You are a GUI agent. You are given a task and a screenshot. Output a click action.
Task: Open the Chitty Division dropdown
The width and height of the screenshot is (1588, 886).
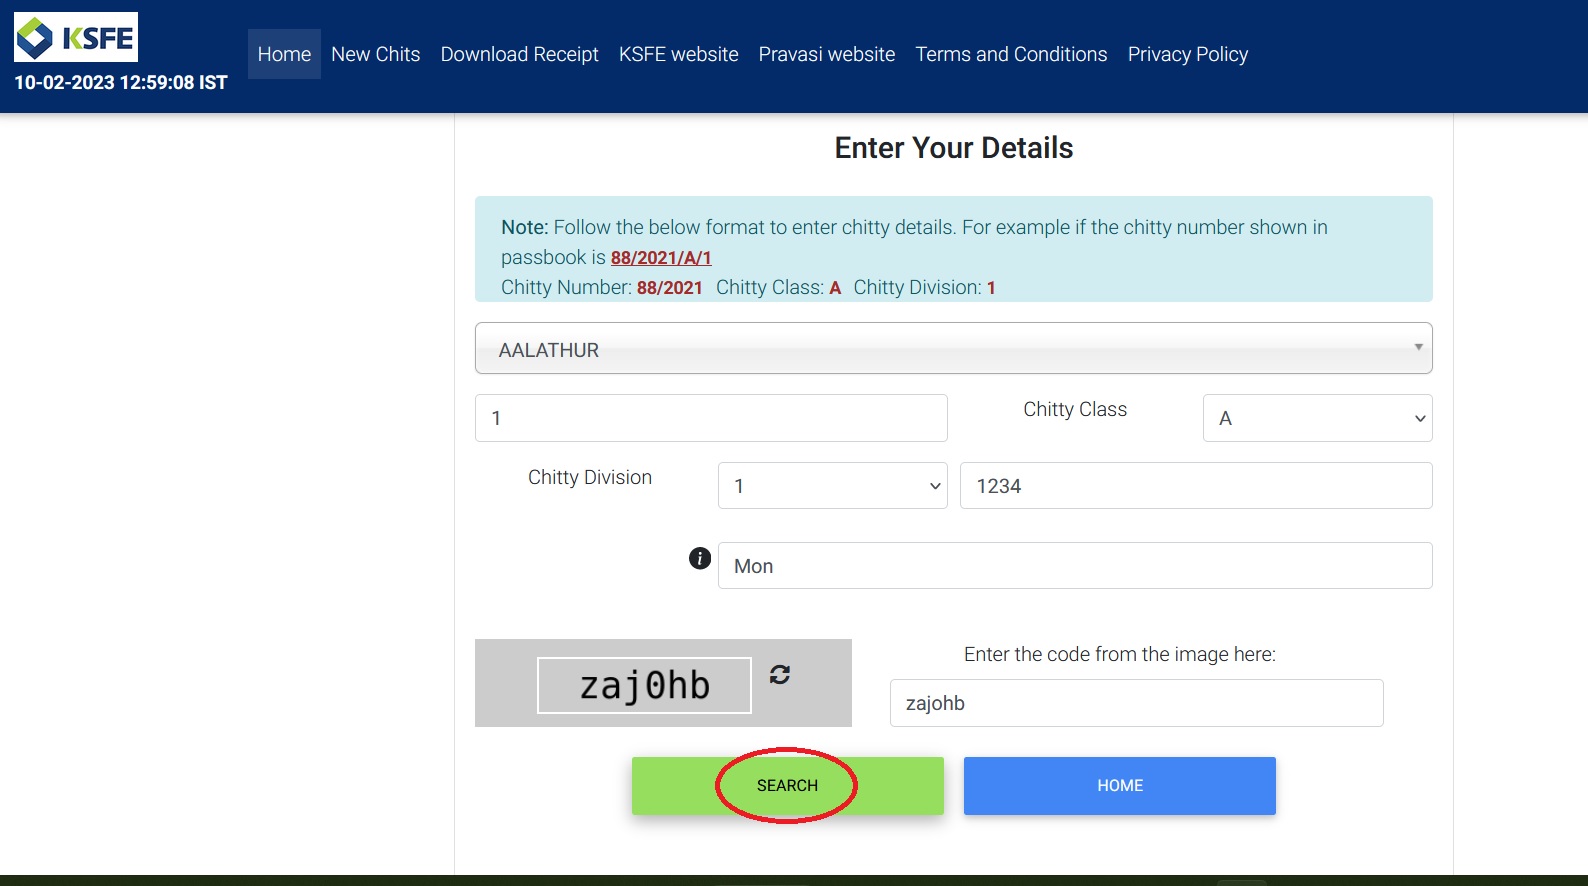click(832, 486)
